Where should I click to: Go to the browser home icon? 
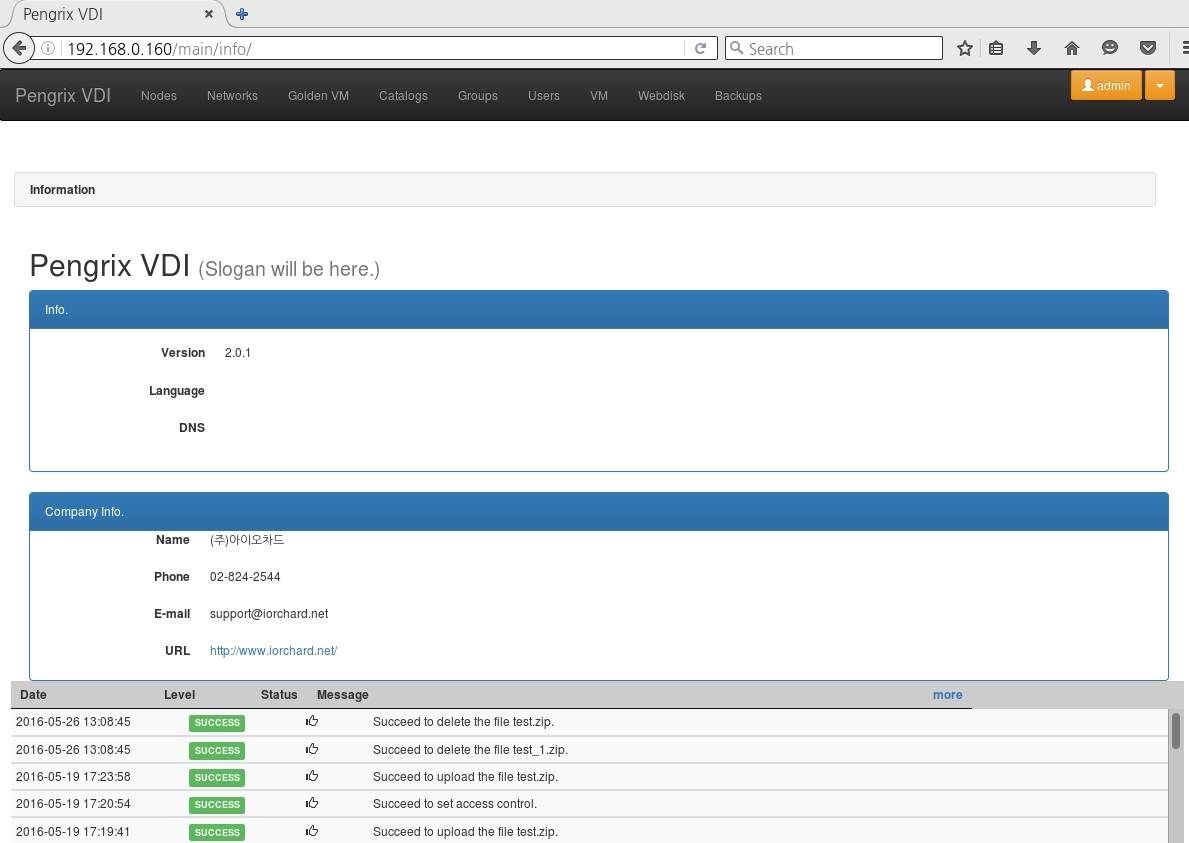[1071, 49]
